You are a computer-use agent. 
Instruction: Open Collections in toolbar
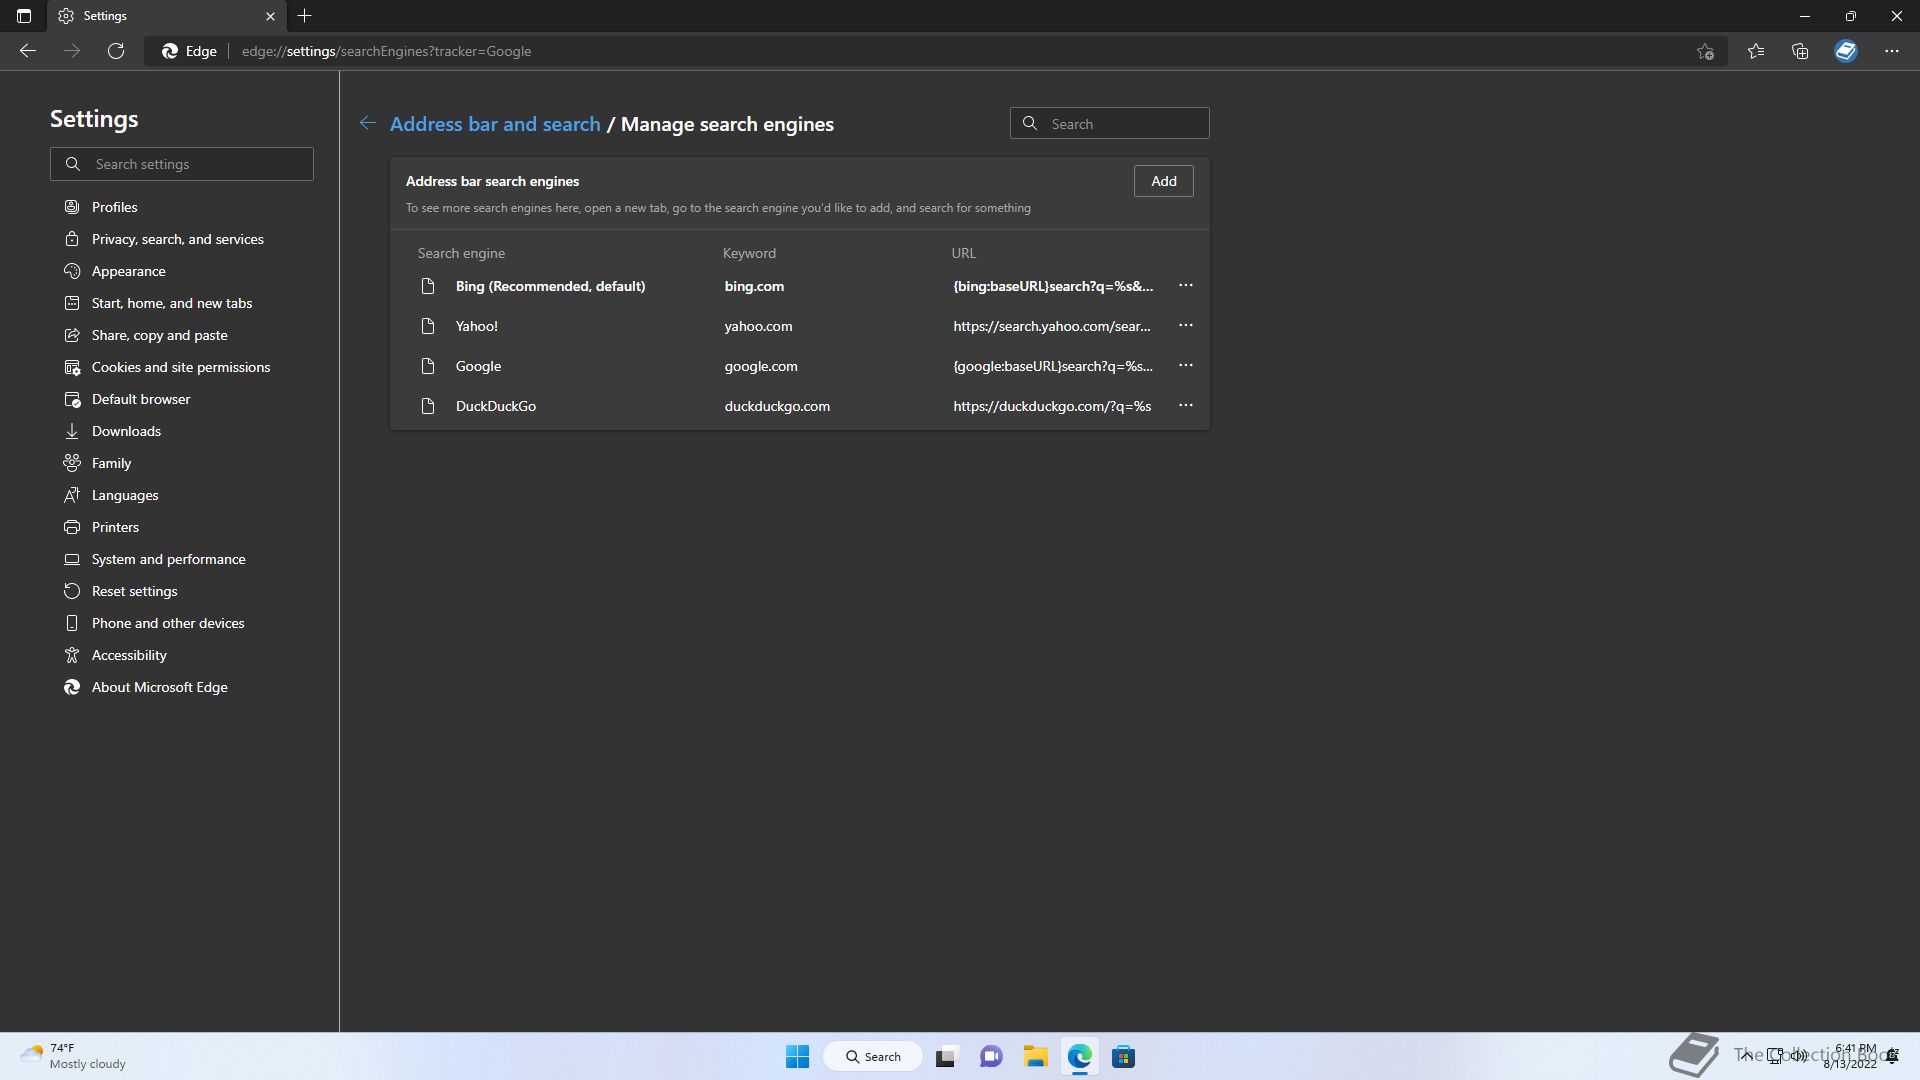tap(1800, 51)
